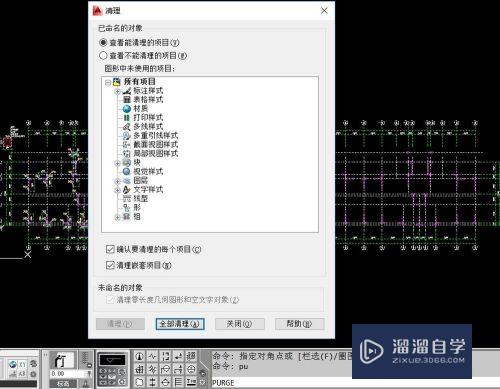Select the 块 tree item
The height and width of the screenshot is (389, 500).
coord(137,162)
